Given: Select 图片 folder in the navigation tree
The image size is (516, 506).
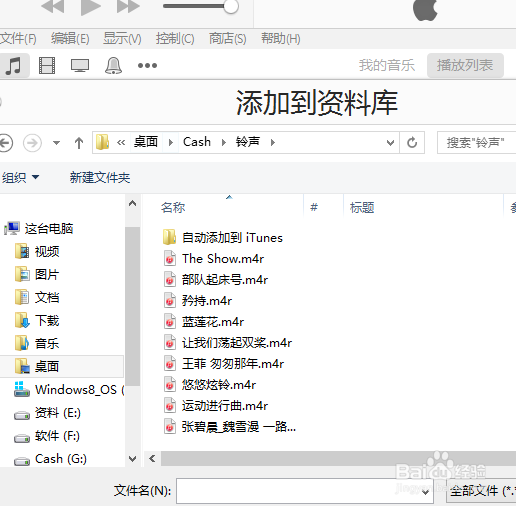Looking at the screenshot, I should click(37, 275).
